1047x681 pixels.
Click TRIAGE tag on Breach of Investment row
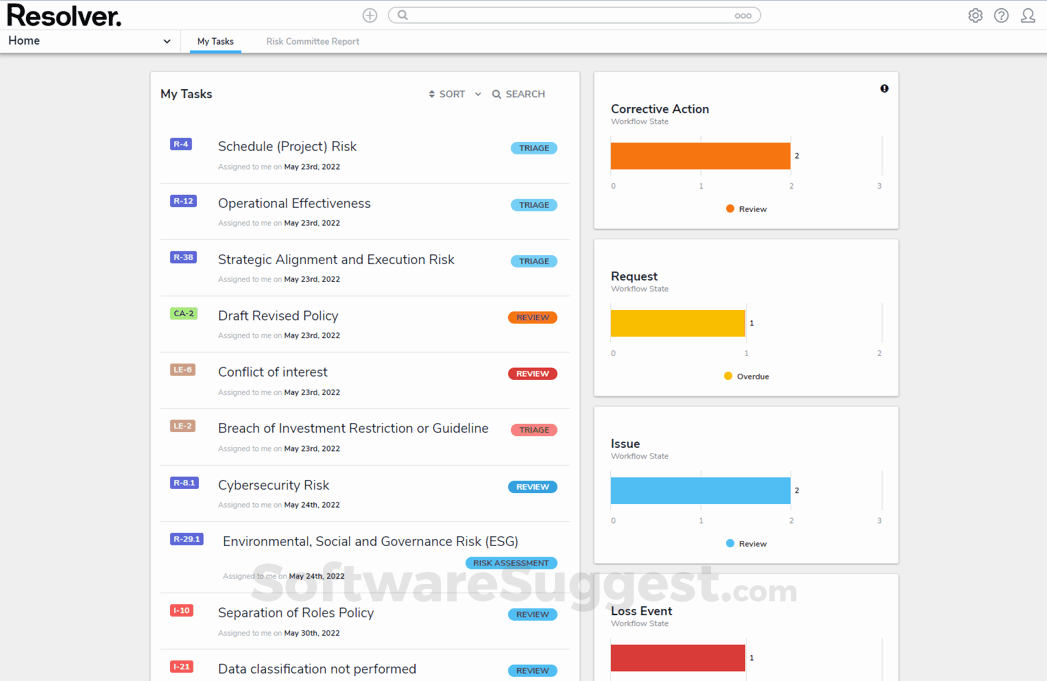point(534,430)
